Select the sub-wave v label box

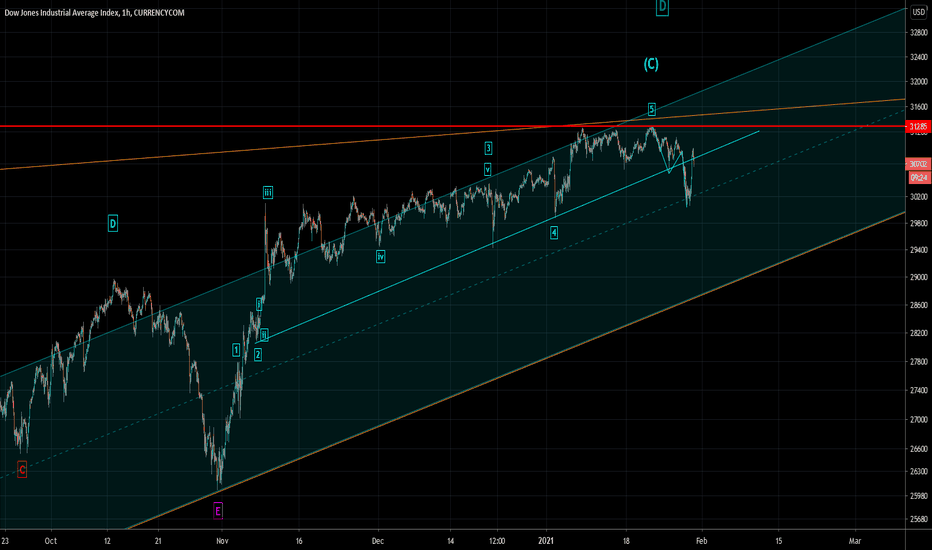[x=487, y=169]
